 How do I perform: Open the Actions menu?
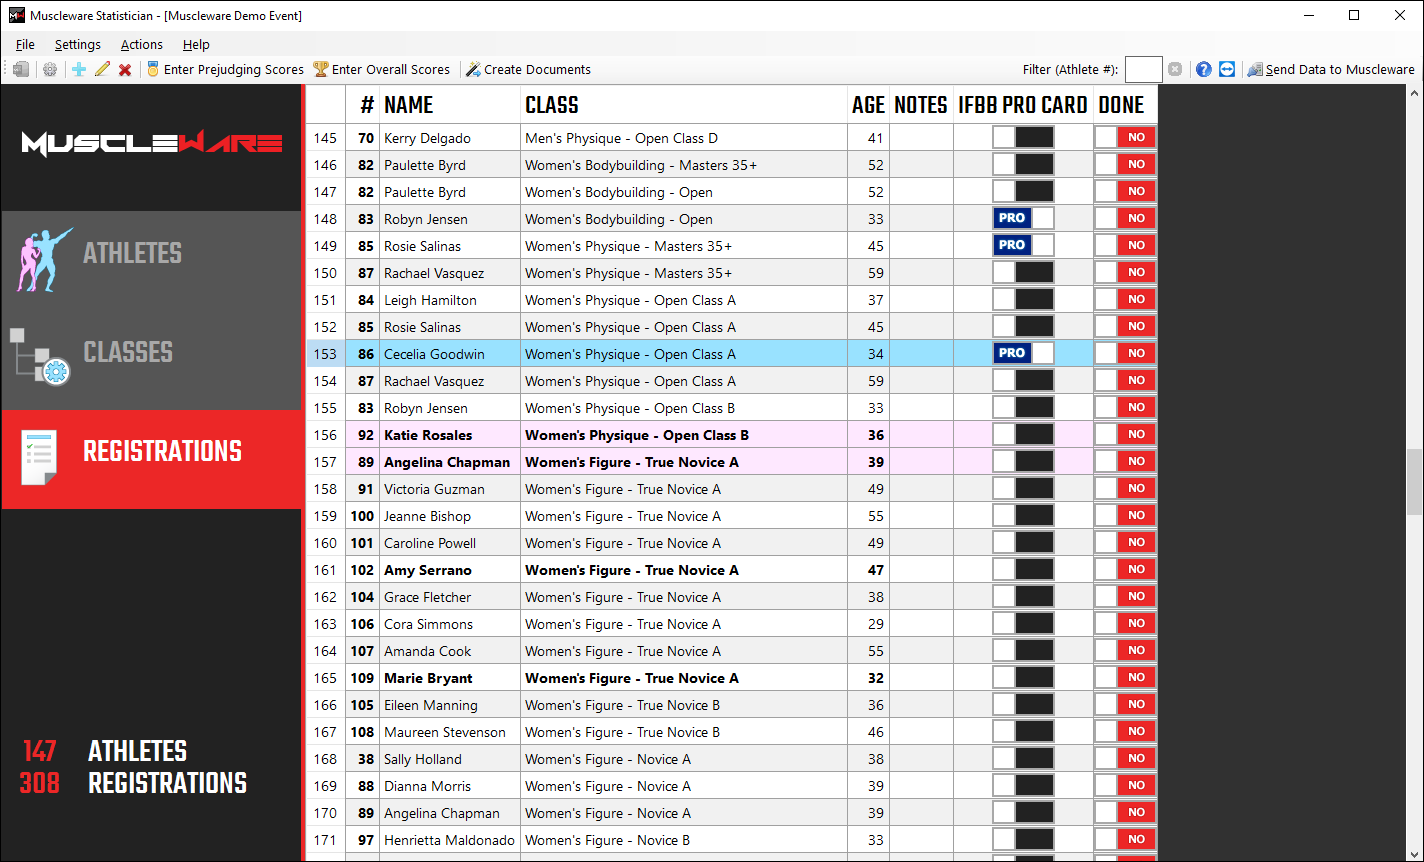coord(141,44)
